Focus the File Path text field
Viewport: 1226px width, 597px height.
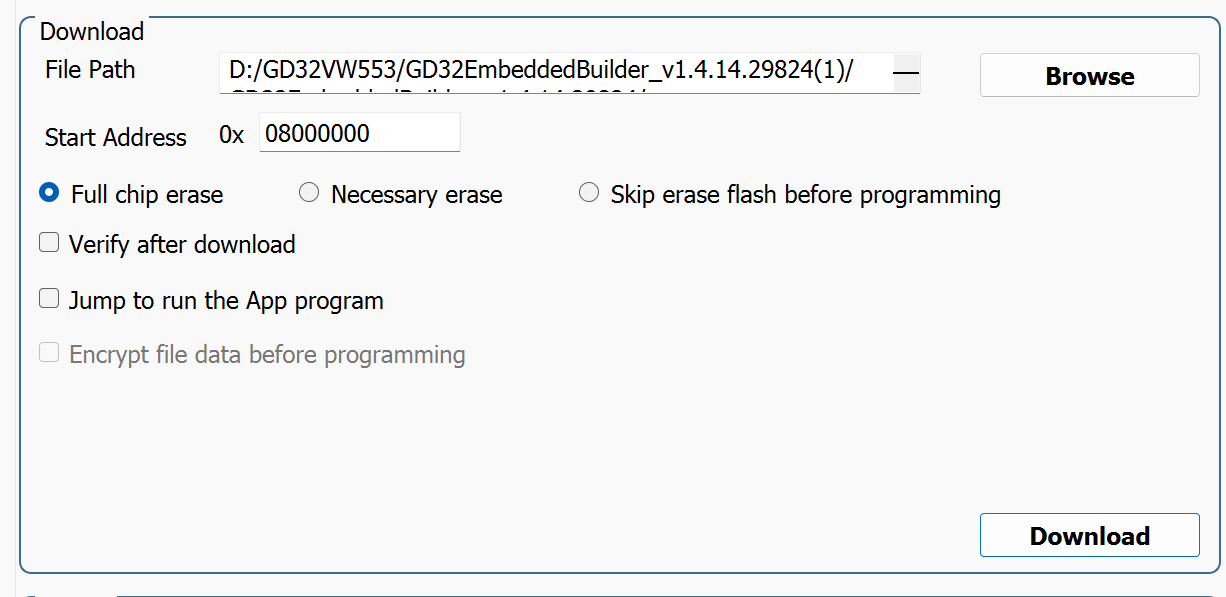pyautogui.click(x=556, y=73)
